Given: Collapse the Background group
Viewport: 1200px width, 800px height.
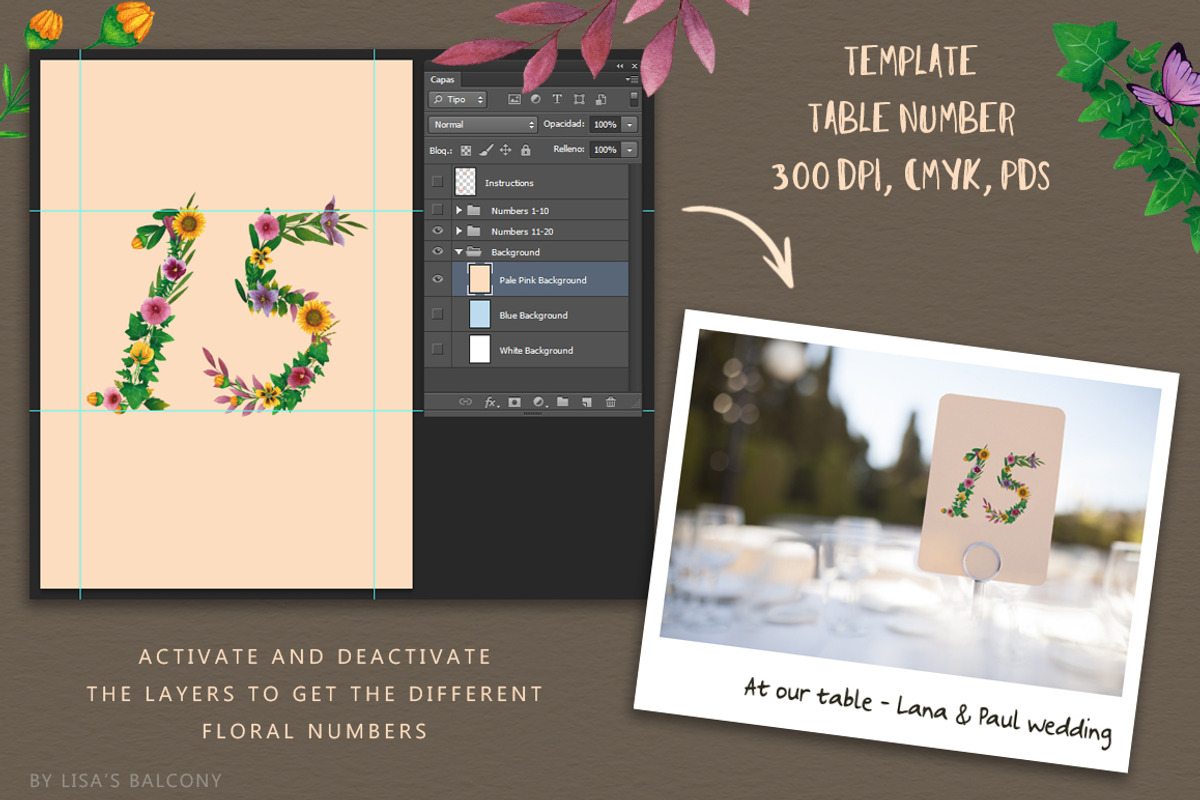Looking at the screenshot, I should click(459, 252).
